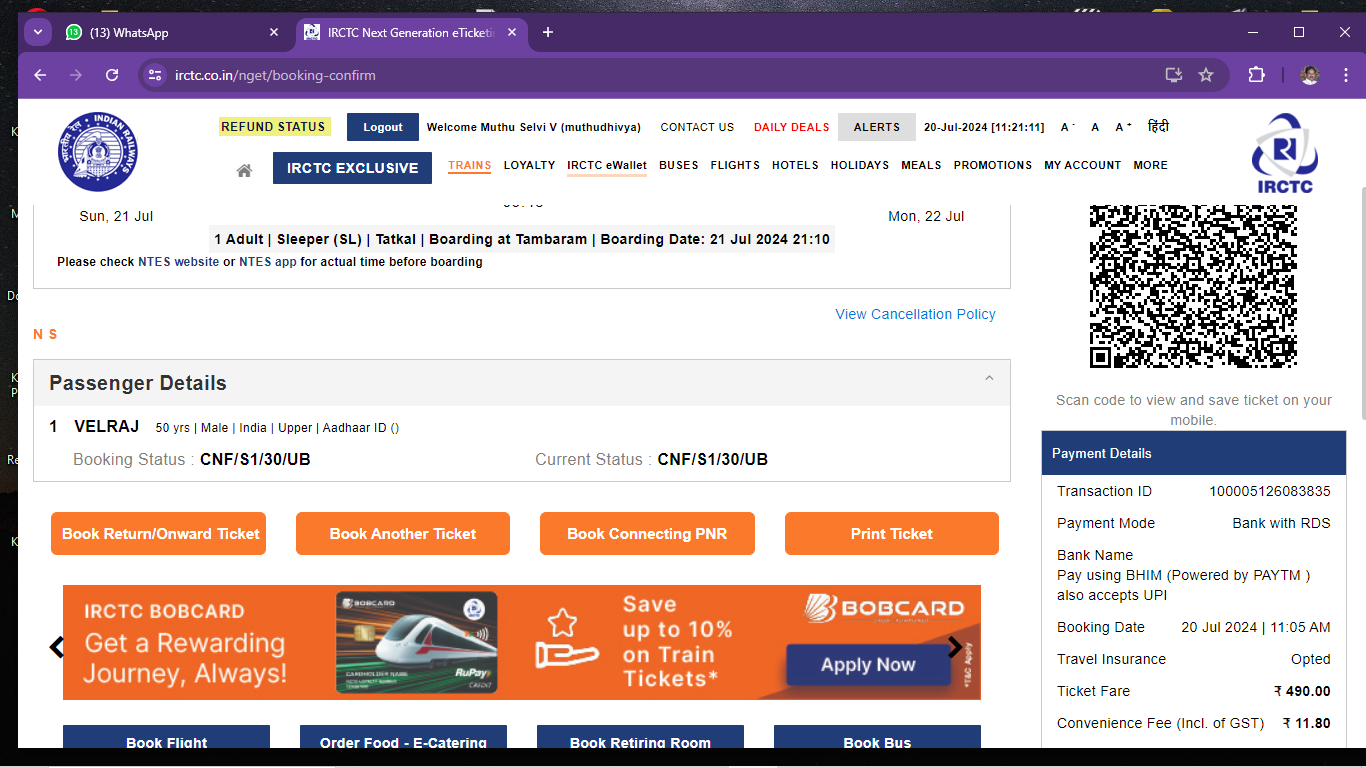
Task: Click Order Food - E-Catering button
Action: point(403,737)
